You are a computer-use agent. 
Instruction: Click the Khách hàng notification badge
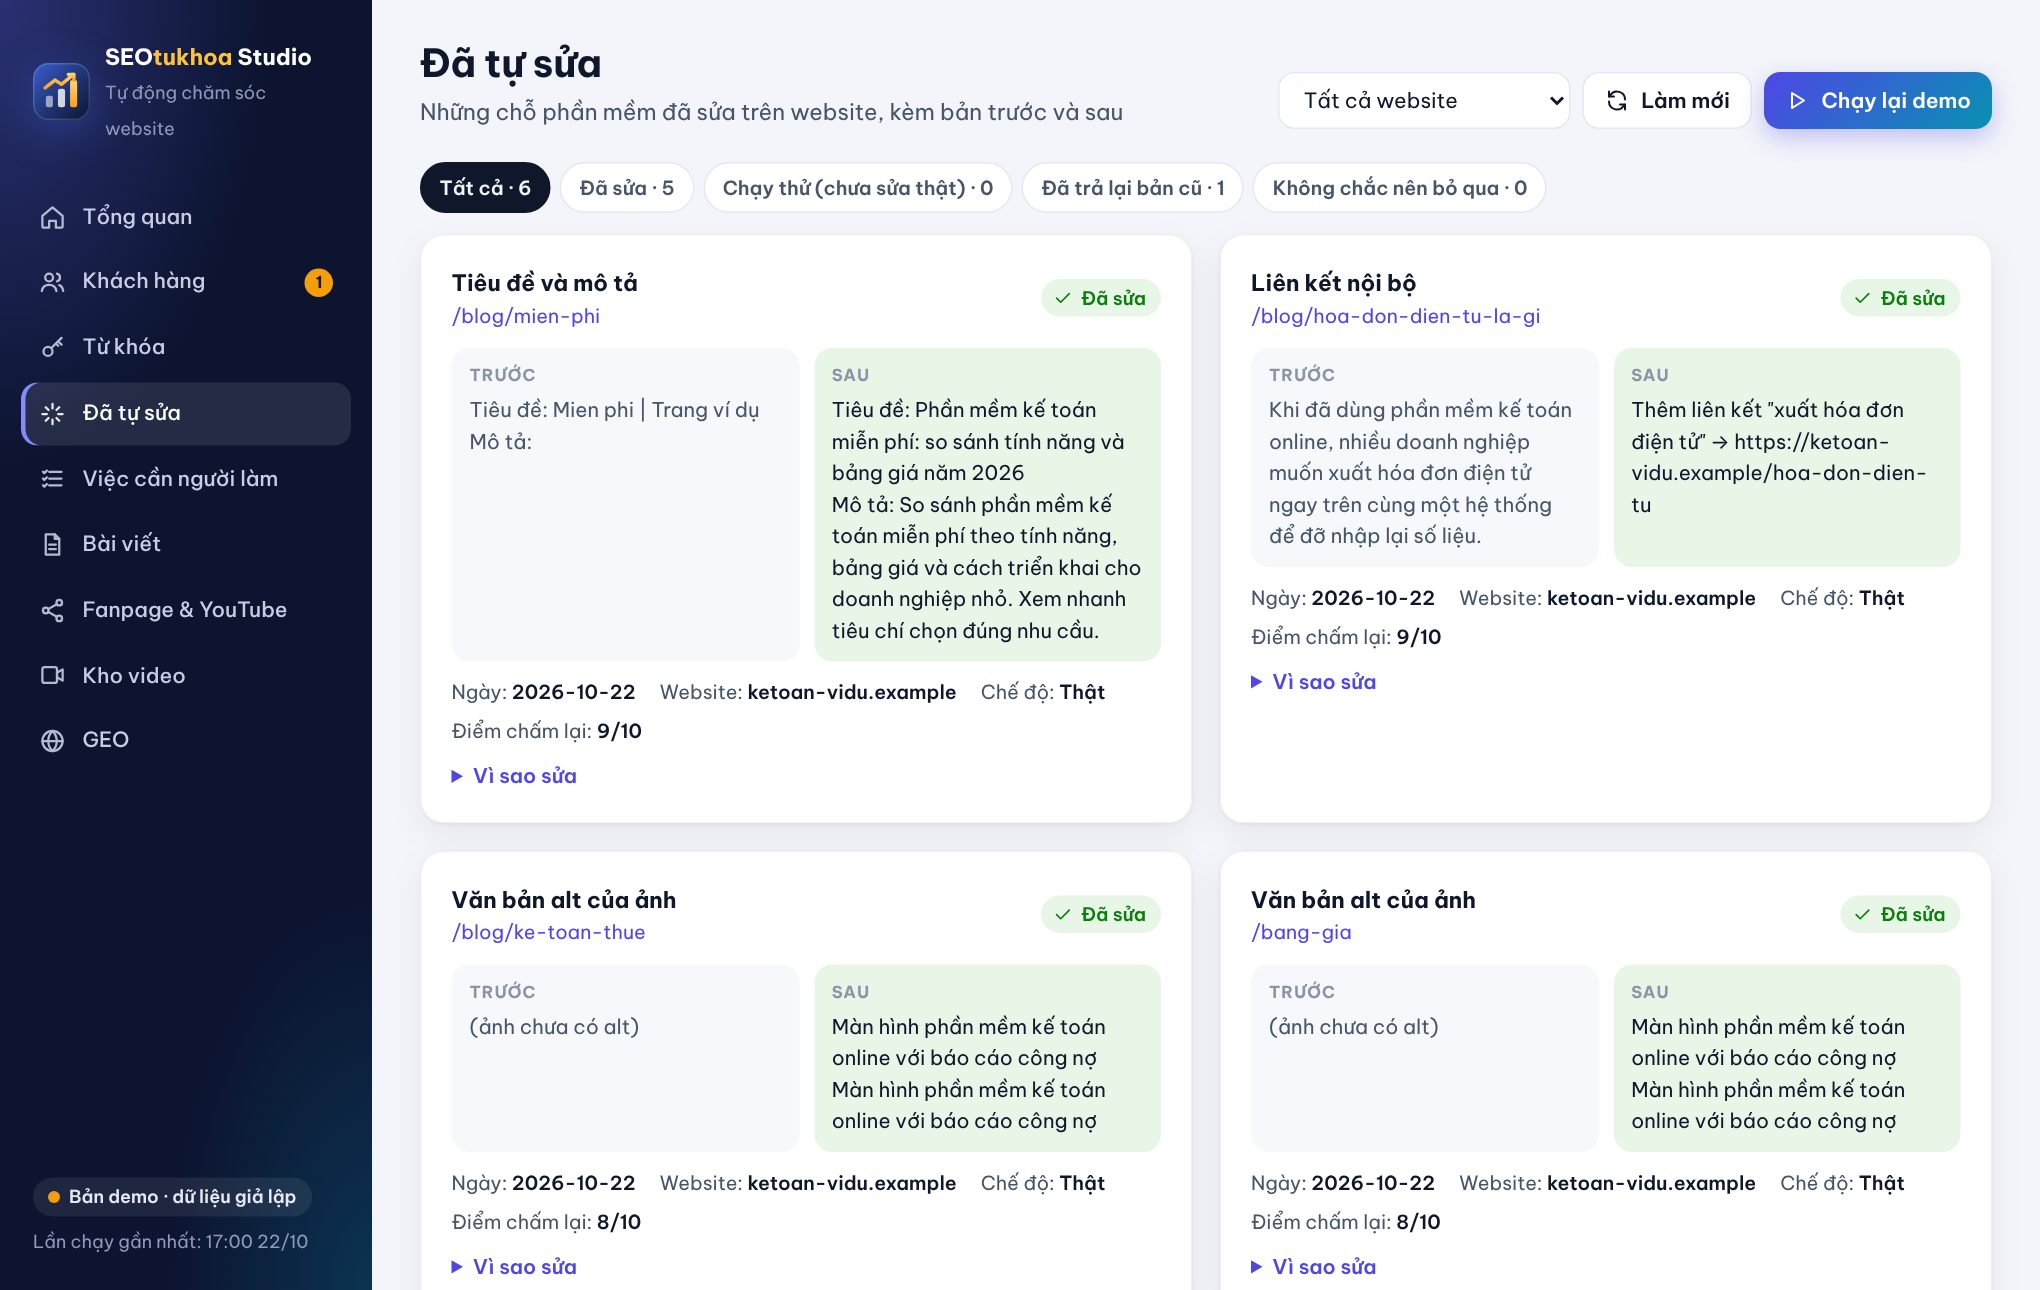[x=318, y=282]
